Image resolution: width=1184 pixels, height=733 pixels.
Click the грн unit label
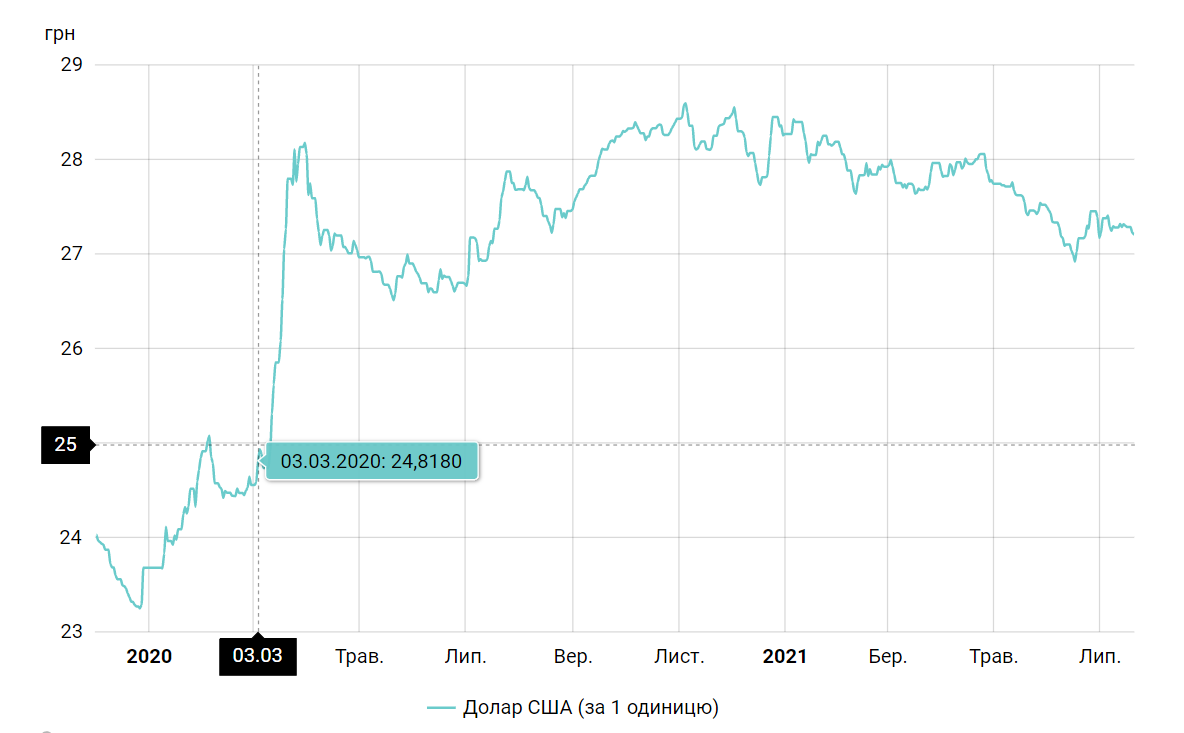pos(60,33)
